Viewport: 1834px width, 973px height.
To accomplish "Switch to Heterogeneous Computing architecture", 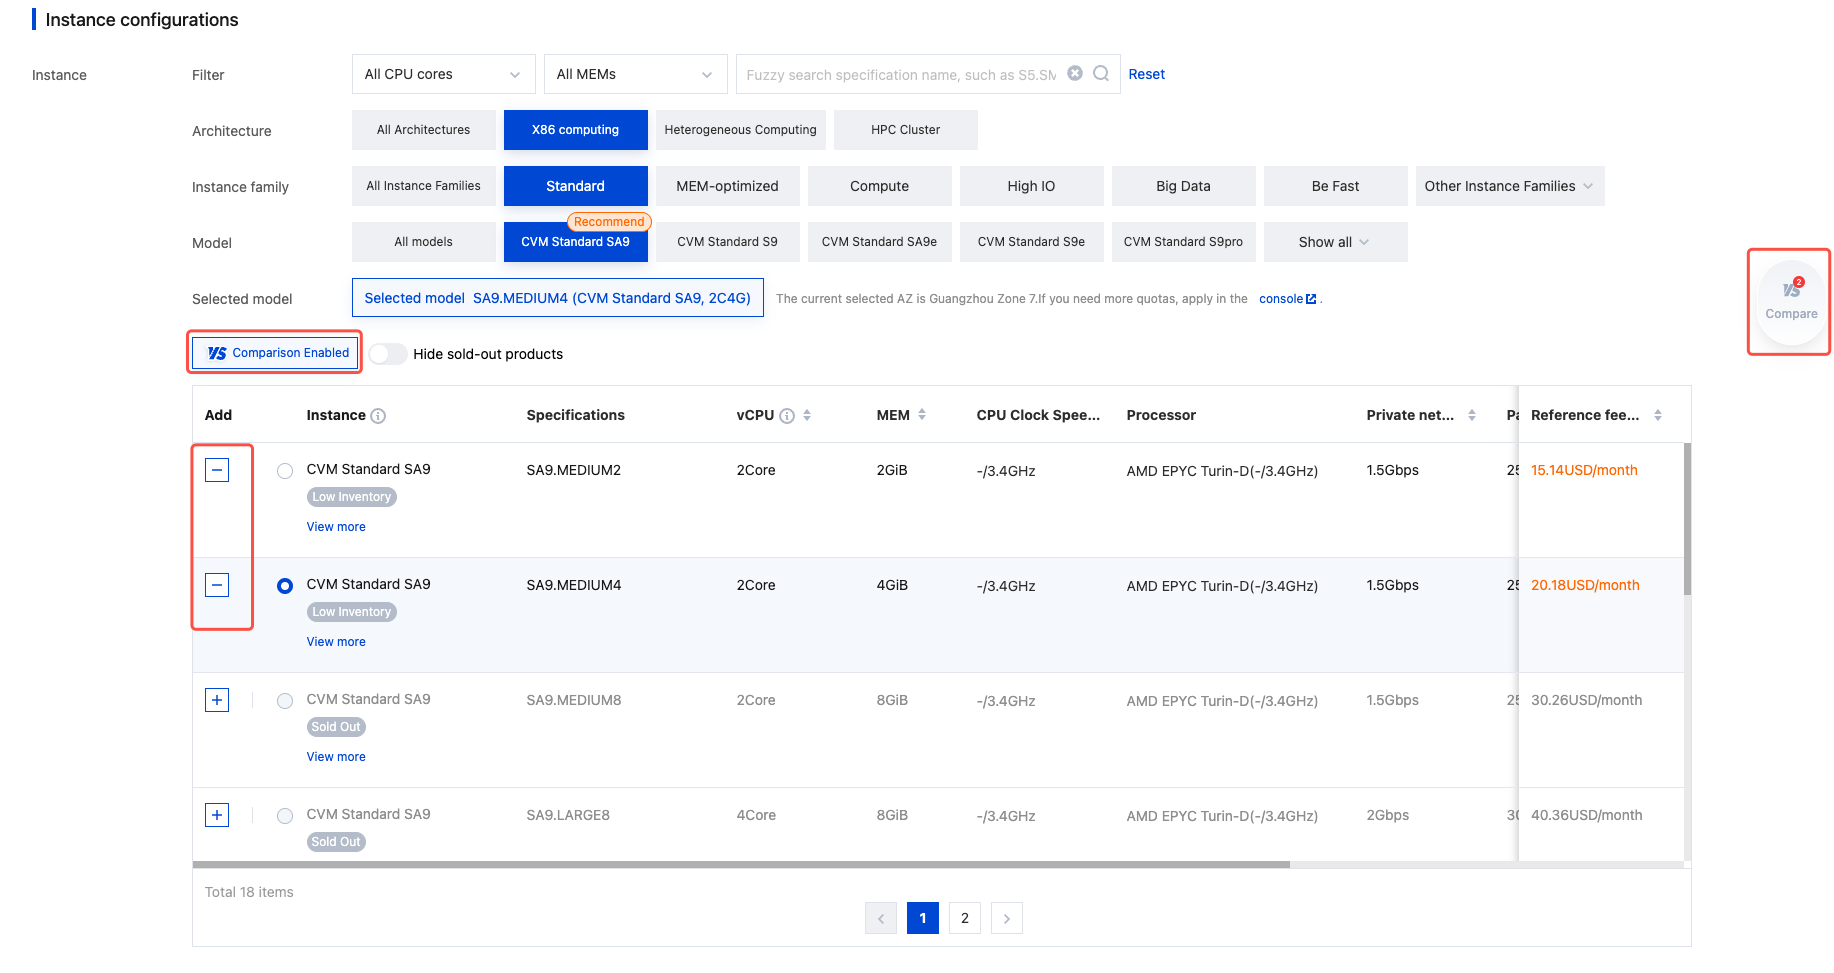I will (x=740, y=130).
